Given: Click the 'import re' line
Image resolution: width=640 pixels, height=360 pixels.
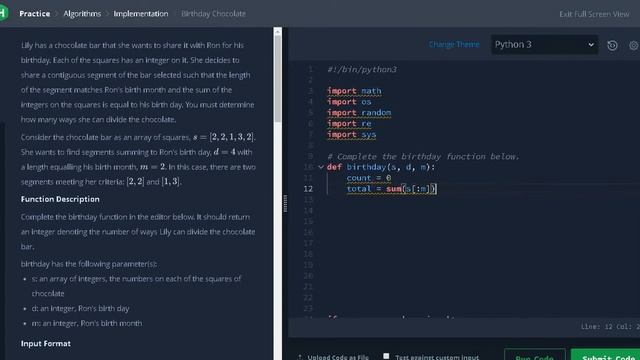Looking at the screenshot, I should (x=349, y=123).
